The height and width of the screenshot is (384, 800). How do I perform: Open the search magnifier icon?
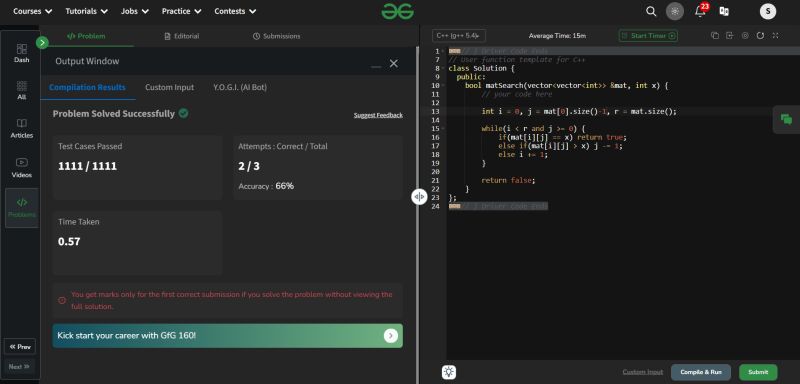651,11
